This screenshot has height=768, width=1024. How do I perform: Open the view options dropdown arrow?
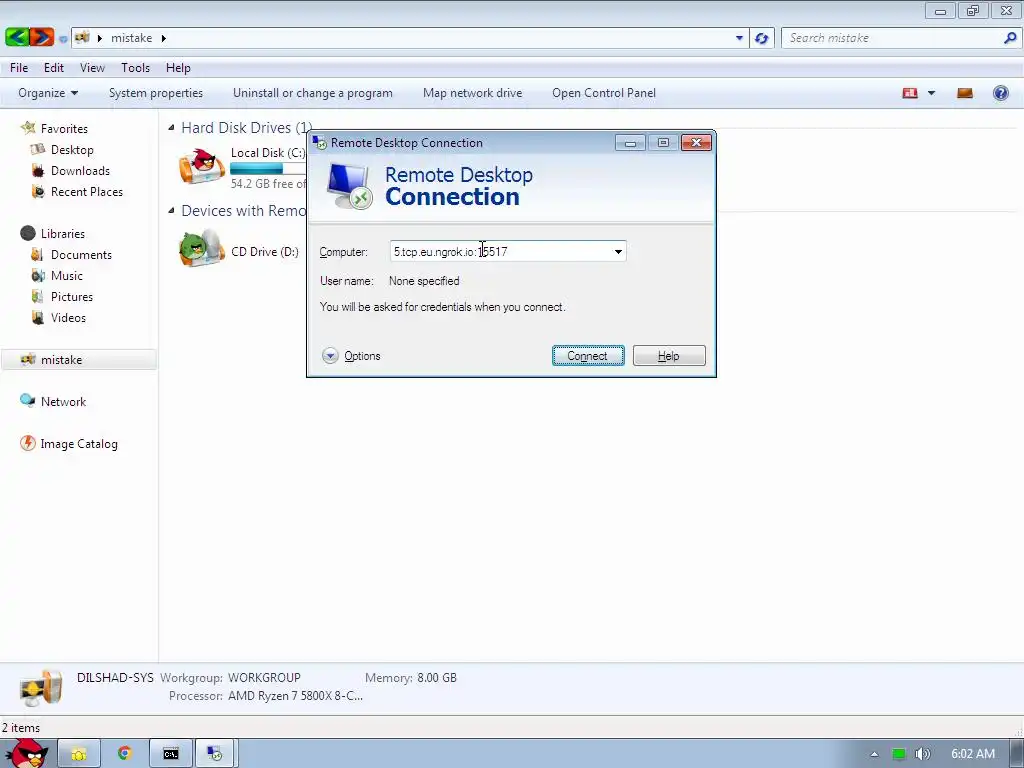tap(931, 93)
